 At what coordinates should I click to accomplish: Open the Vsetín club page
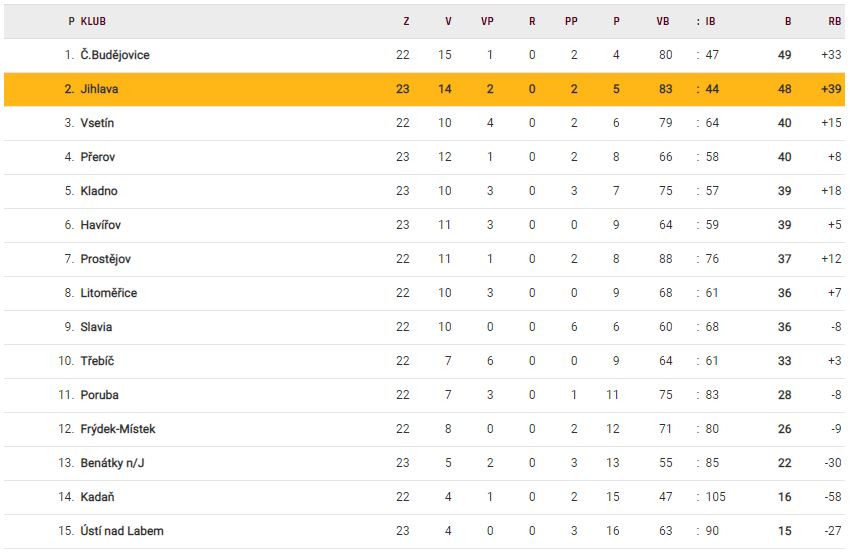tap(99, 123)
